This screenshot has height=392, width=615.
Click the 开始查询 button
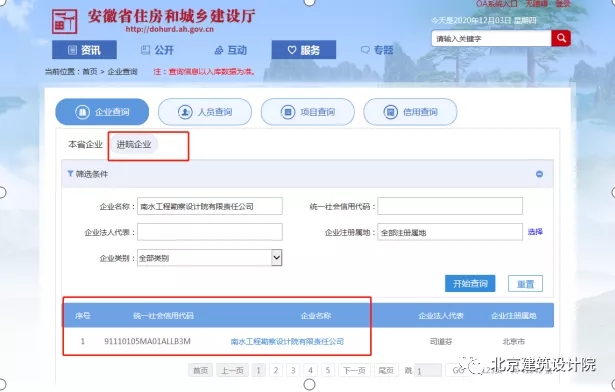(470, 283)
